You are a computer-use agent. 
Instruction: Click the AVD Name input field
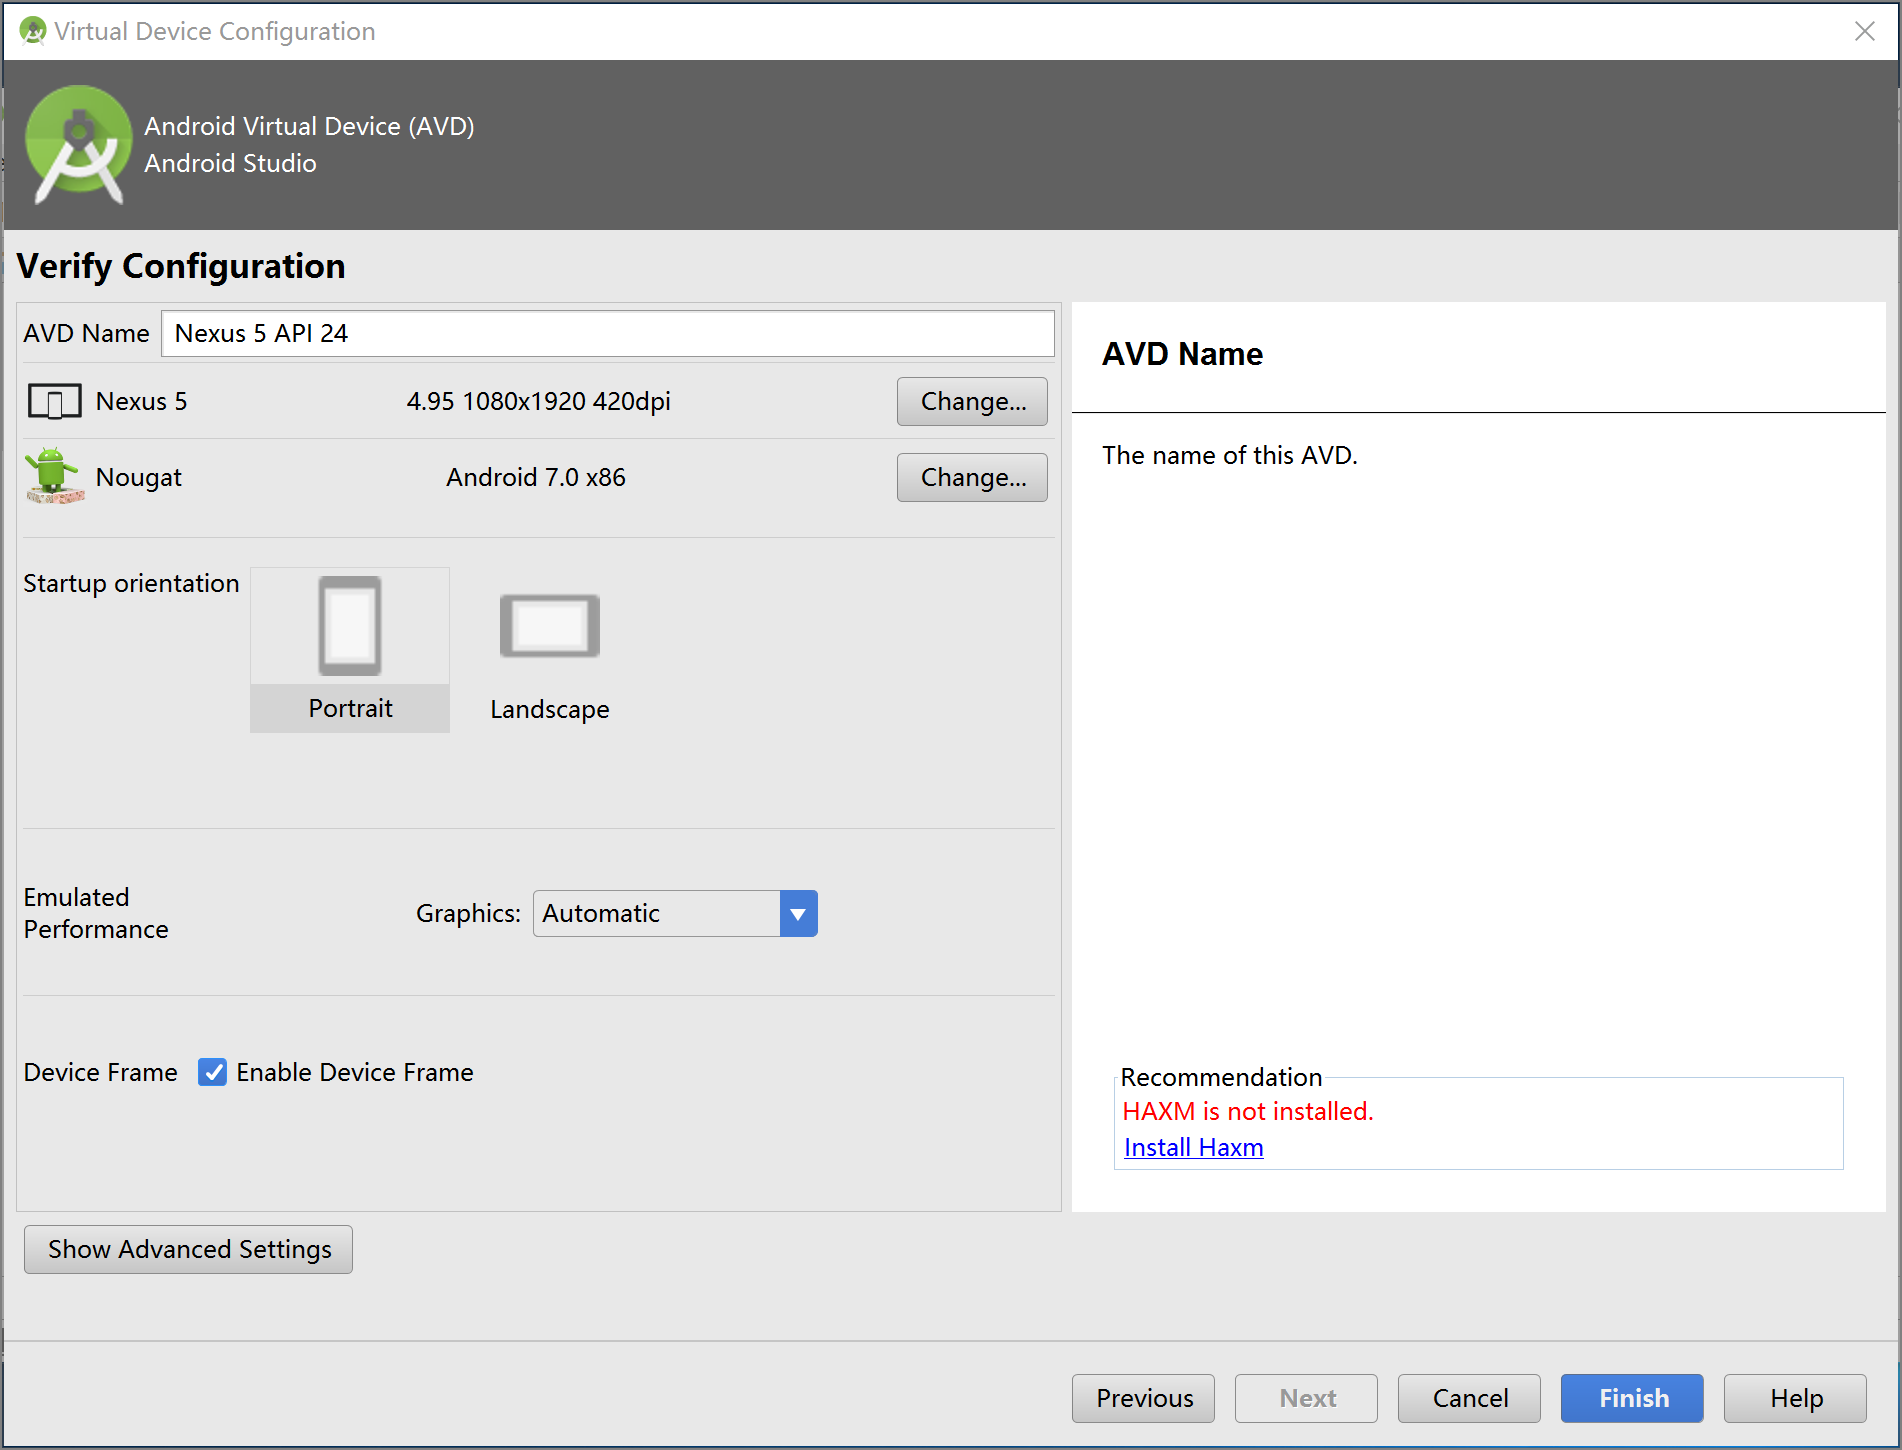607,333
